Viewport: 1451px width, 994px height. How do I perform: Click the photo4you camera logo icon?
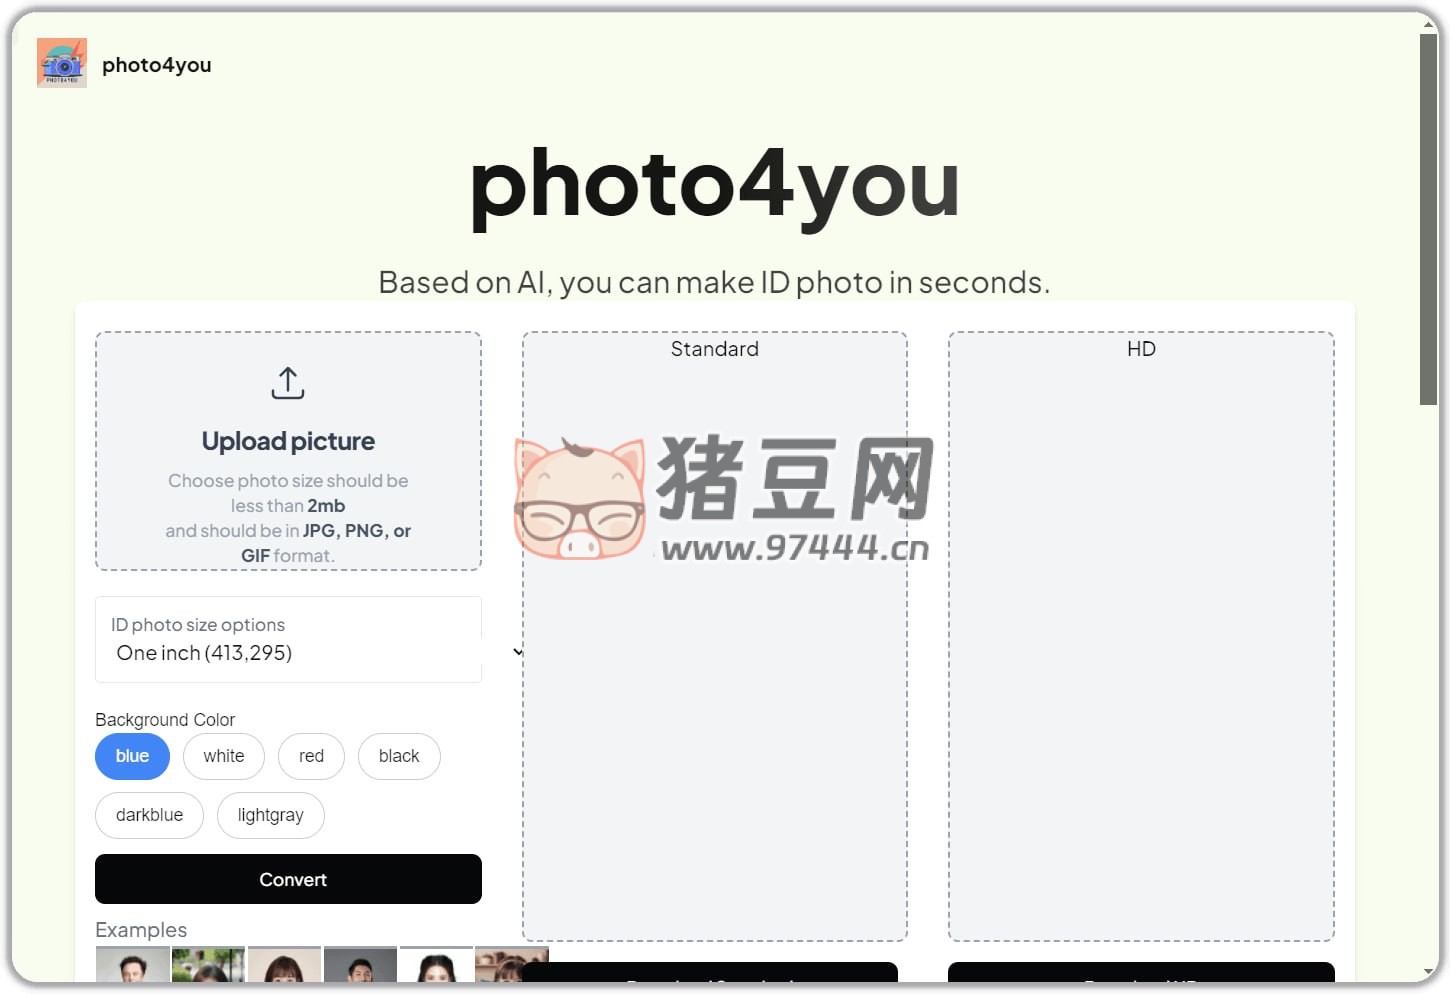pyautogui.click(x=62, y=63)
